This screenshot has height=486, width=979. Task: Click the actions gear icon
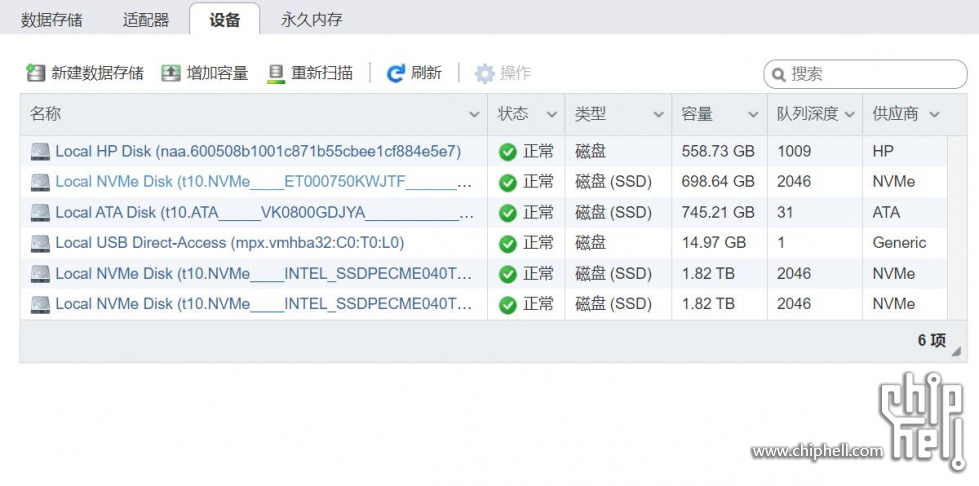[485, 73]
